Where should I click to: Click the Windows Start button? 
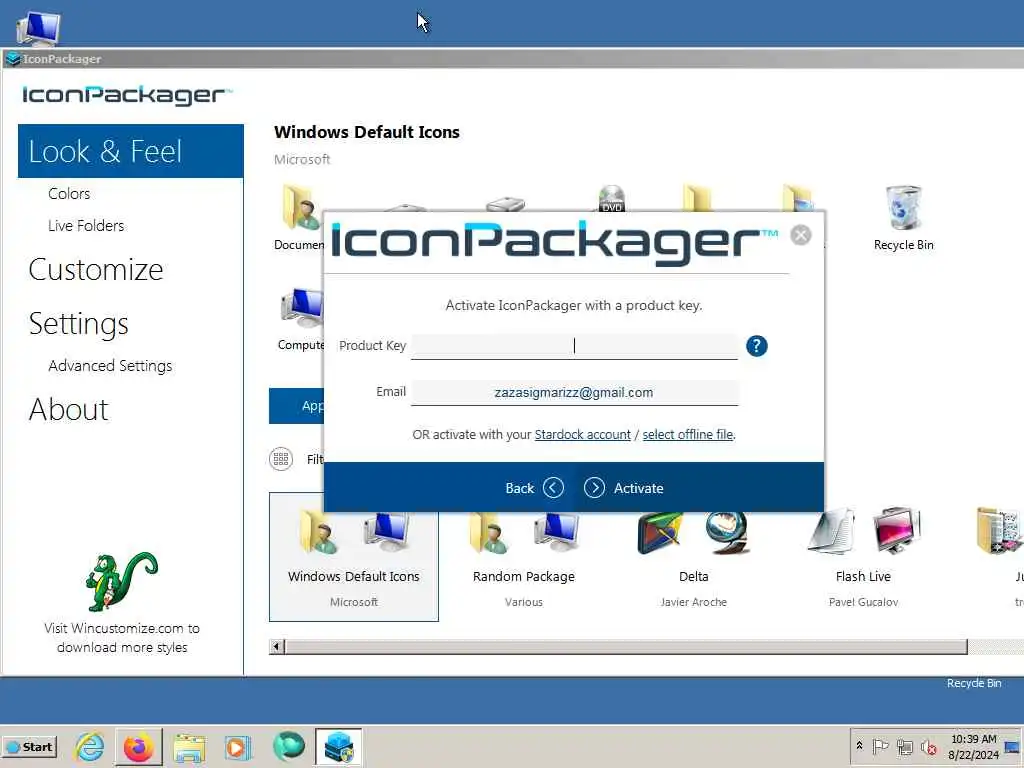click(30, 746)
